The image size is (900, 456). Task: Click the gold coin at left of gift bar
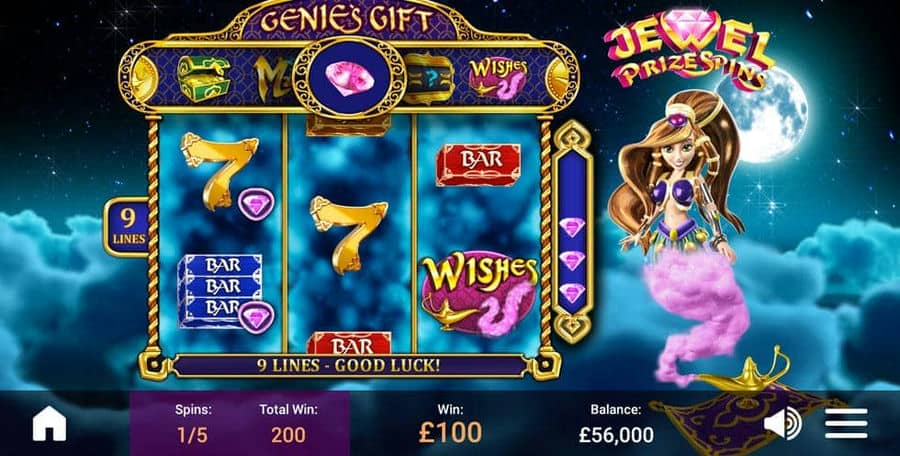coord(143,78)
